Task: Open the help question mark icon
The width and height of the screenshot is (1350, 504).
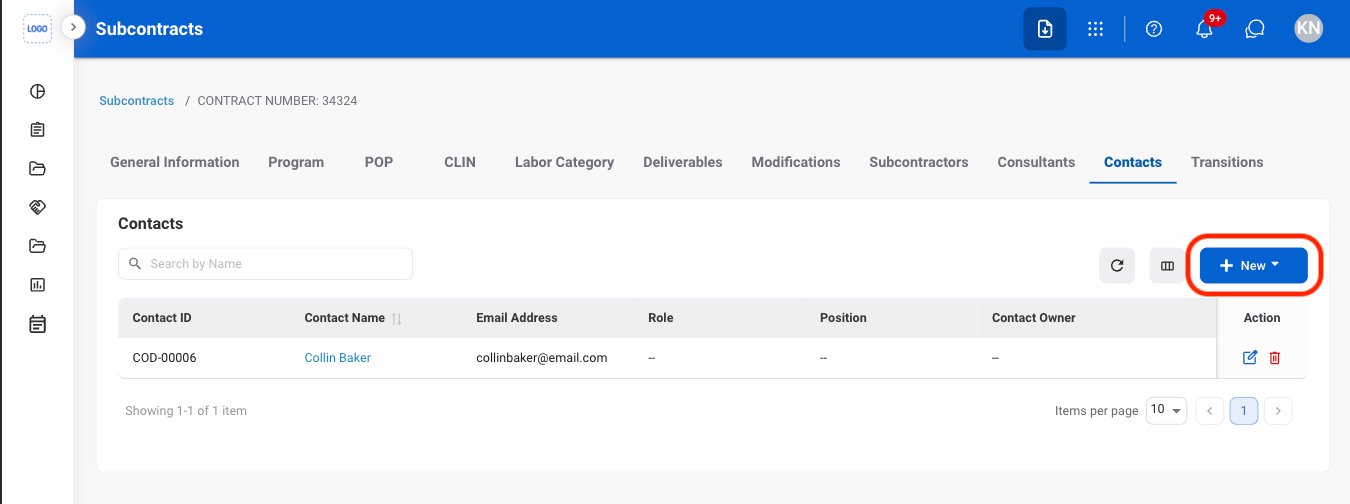Action: coord(1154,29)
